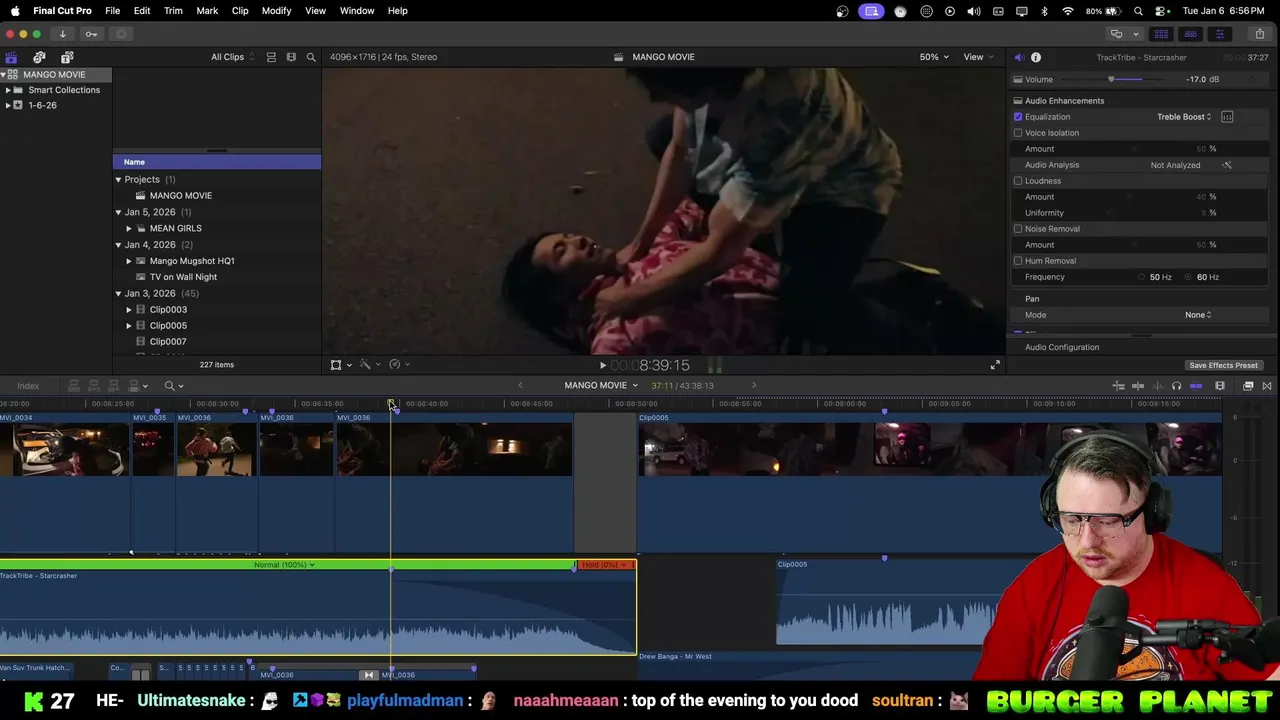
Task: Open the 50% viewer zoom dropdown
Action: click(x=934, y=57)
